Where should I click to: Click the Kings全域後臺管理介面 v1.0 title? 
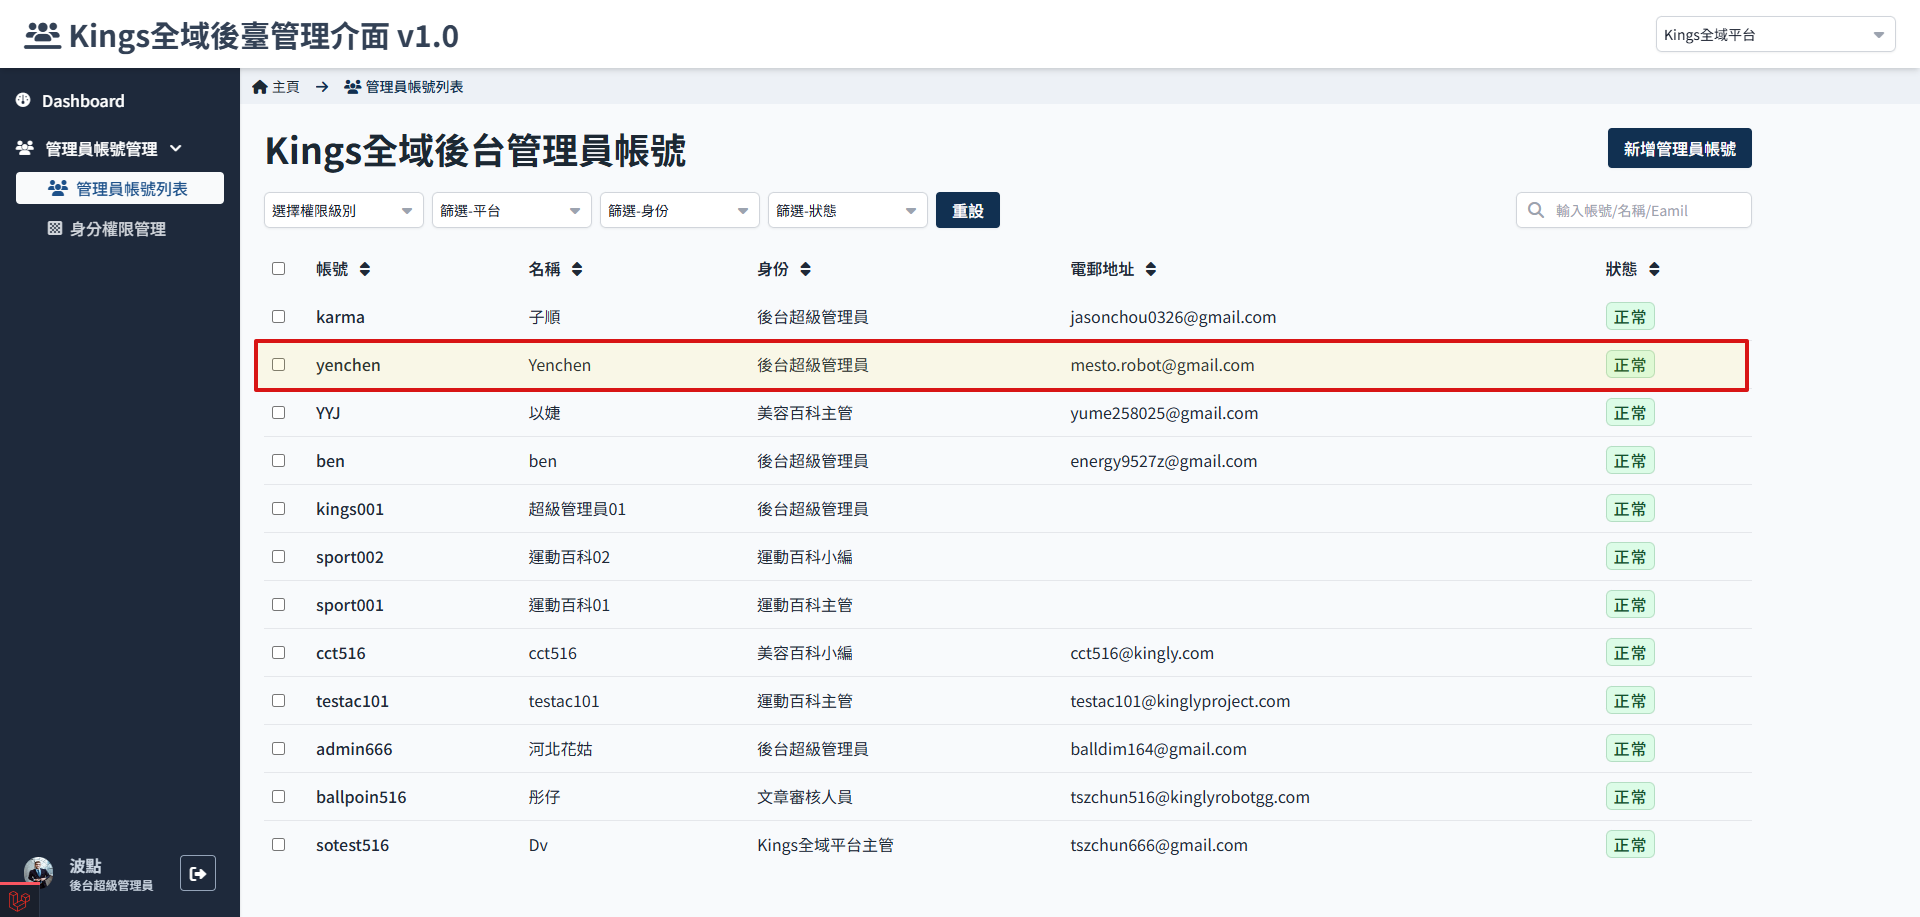pyautogui.click(x=264, y=36)
